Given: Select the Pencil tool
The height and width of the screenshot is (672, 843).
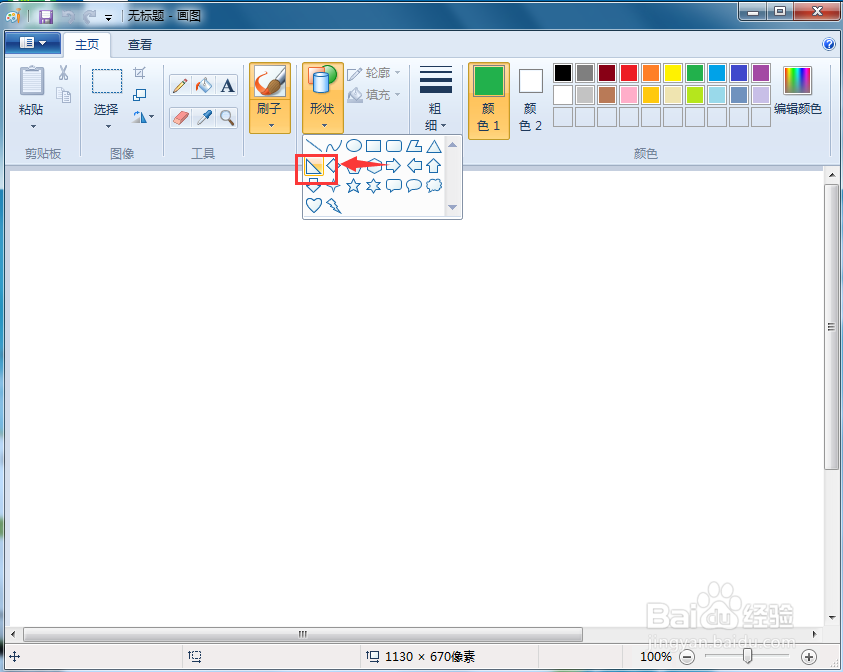Looking at the screenshot, I should click(181, 85).
